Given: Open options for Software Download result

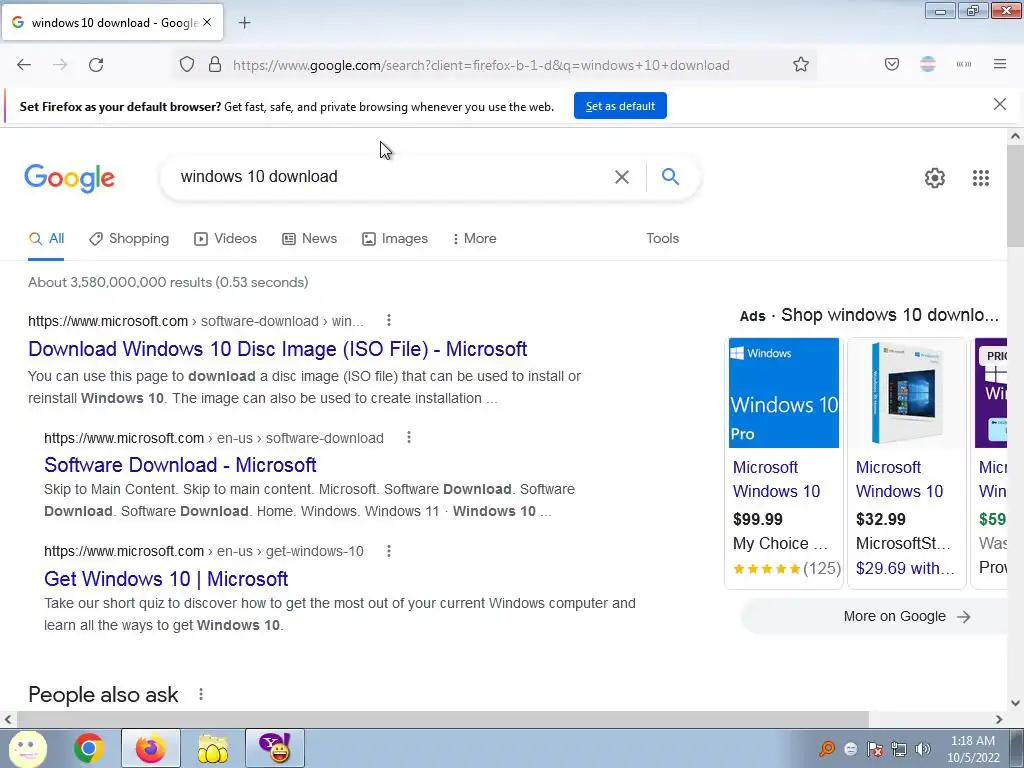Looking at the screenshot, I should click(x=409, y=437).
